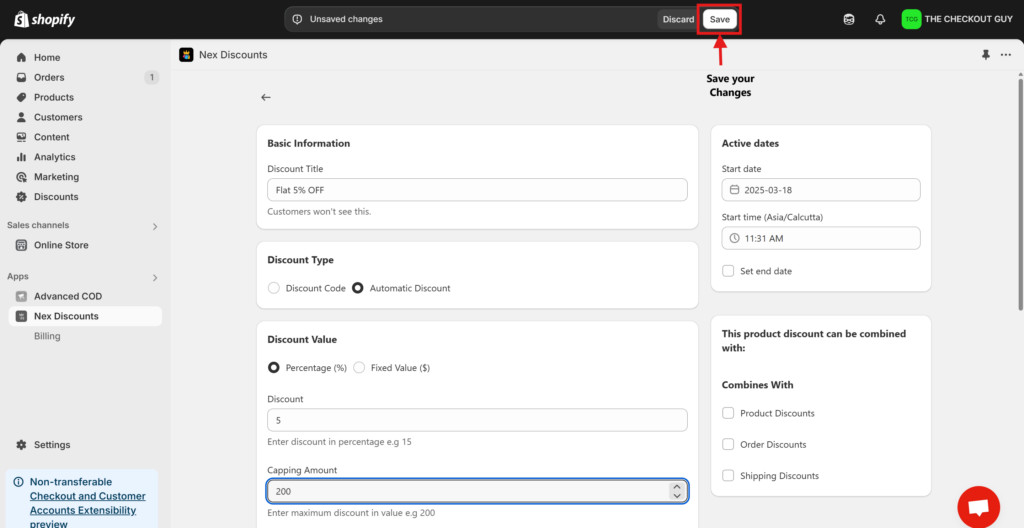Click the THE CHECKOUT GUY account avatar
1024x528 pixels.
coord(911,19)
